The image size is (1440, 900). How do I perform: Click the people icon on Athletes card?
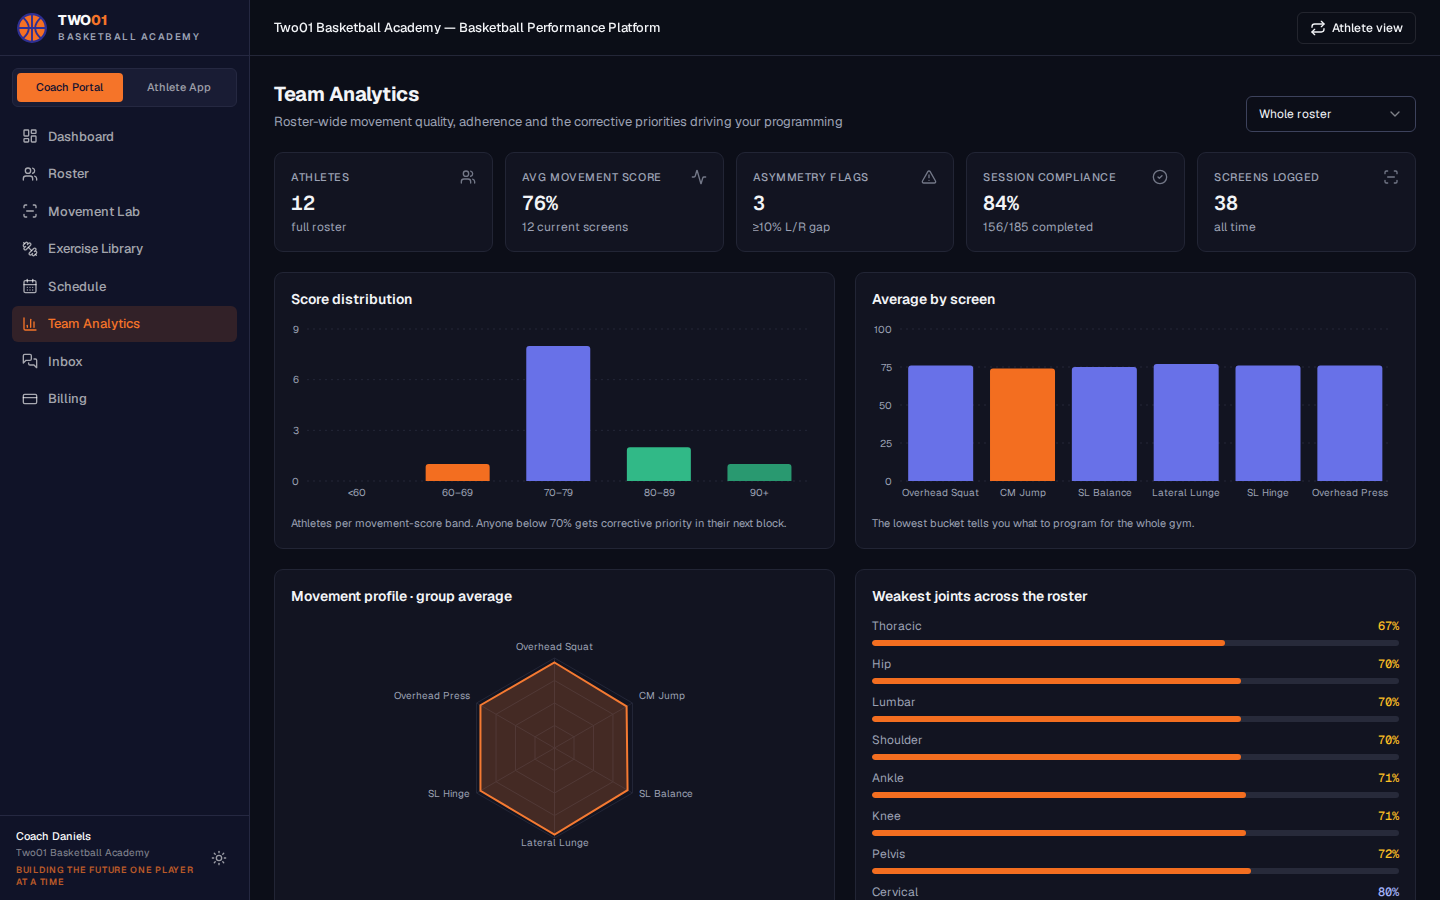(x=468, y=177)
